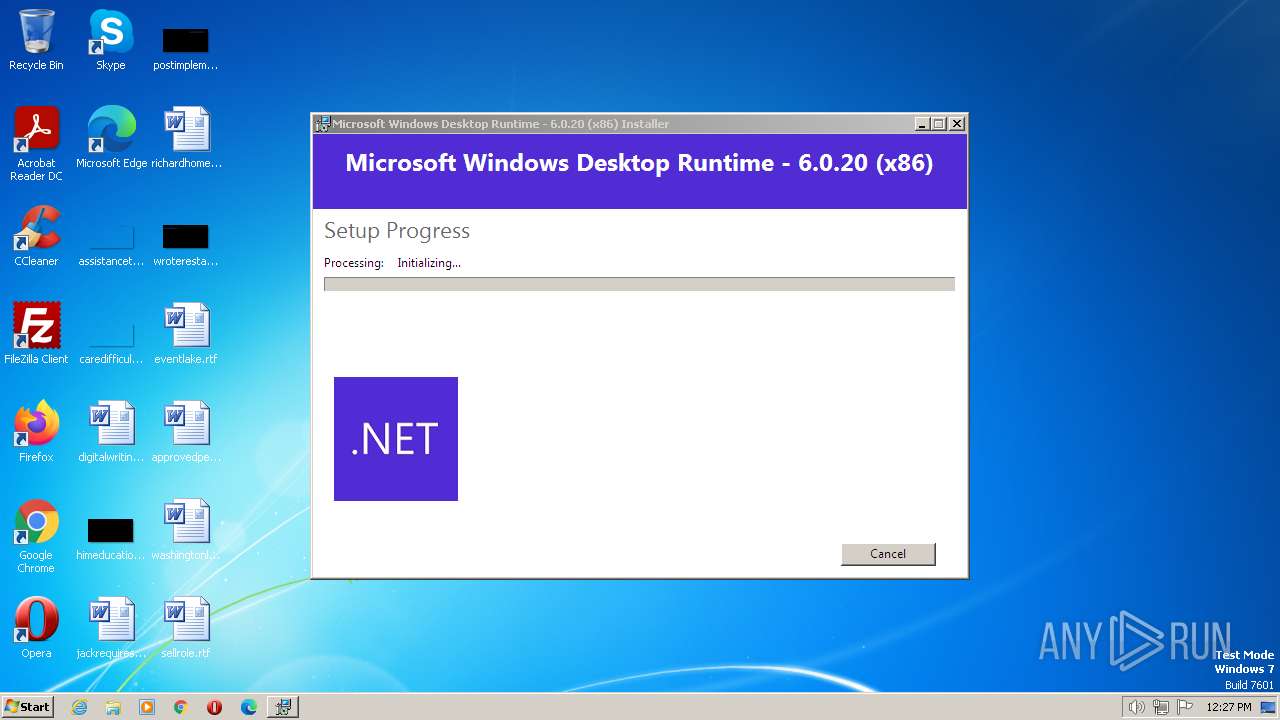Minimize the installer window
The width and height of the screenshot is (1280, 720).
pos(921,124)
